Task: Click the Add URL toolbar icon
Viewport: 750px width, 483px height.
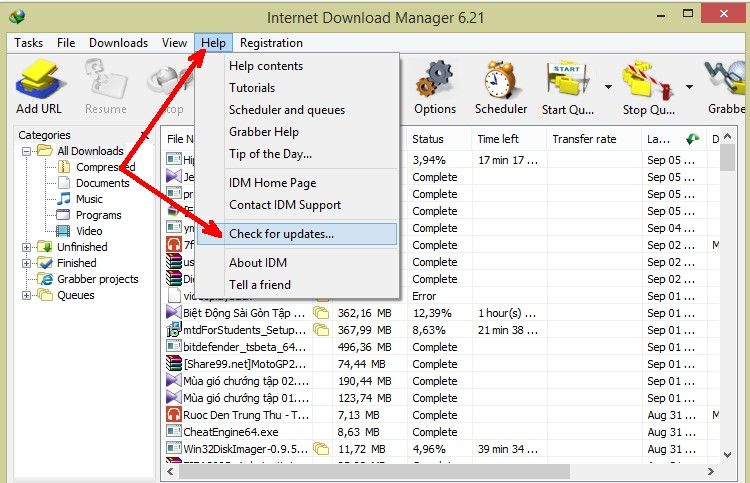Action: (x=39, y=79)
